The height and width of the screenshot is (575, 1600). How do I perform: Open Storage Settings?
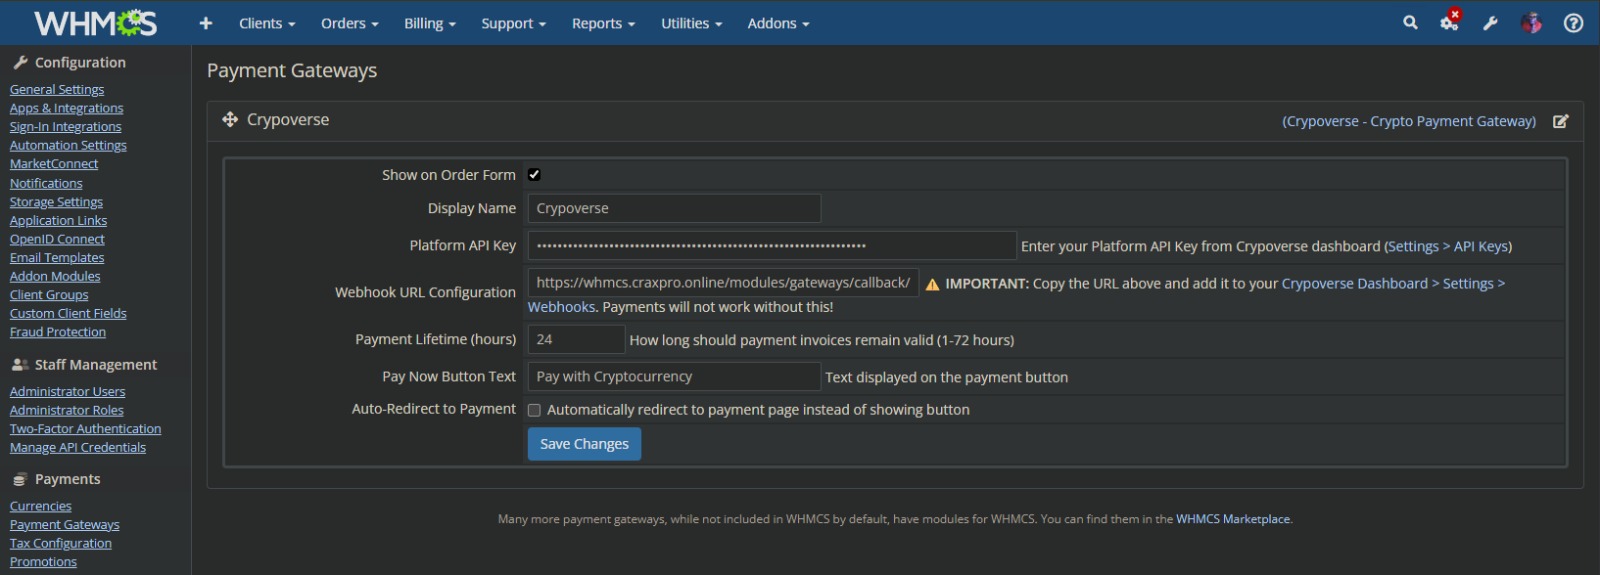tap(56, 202)
